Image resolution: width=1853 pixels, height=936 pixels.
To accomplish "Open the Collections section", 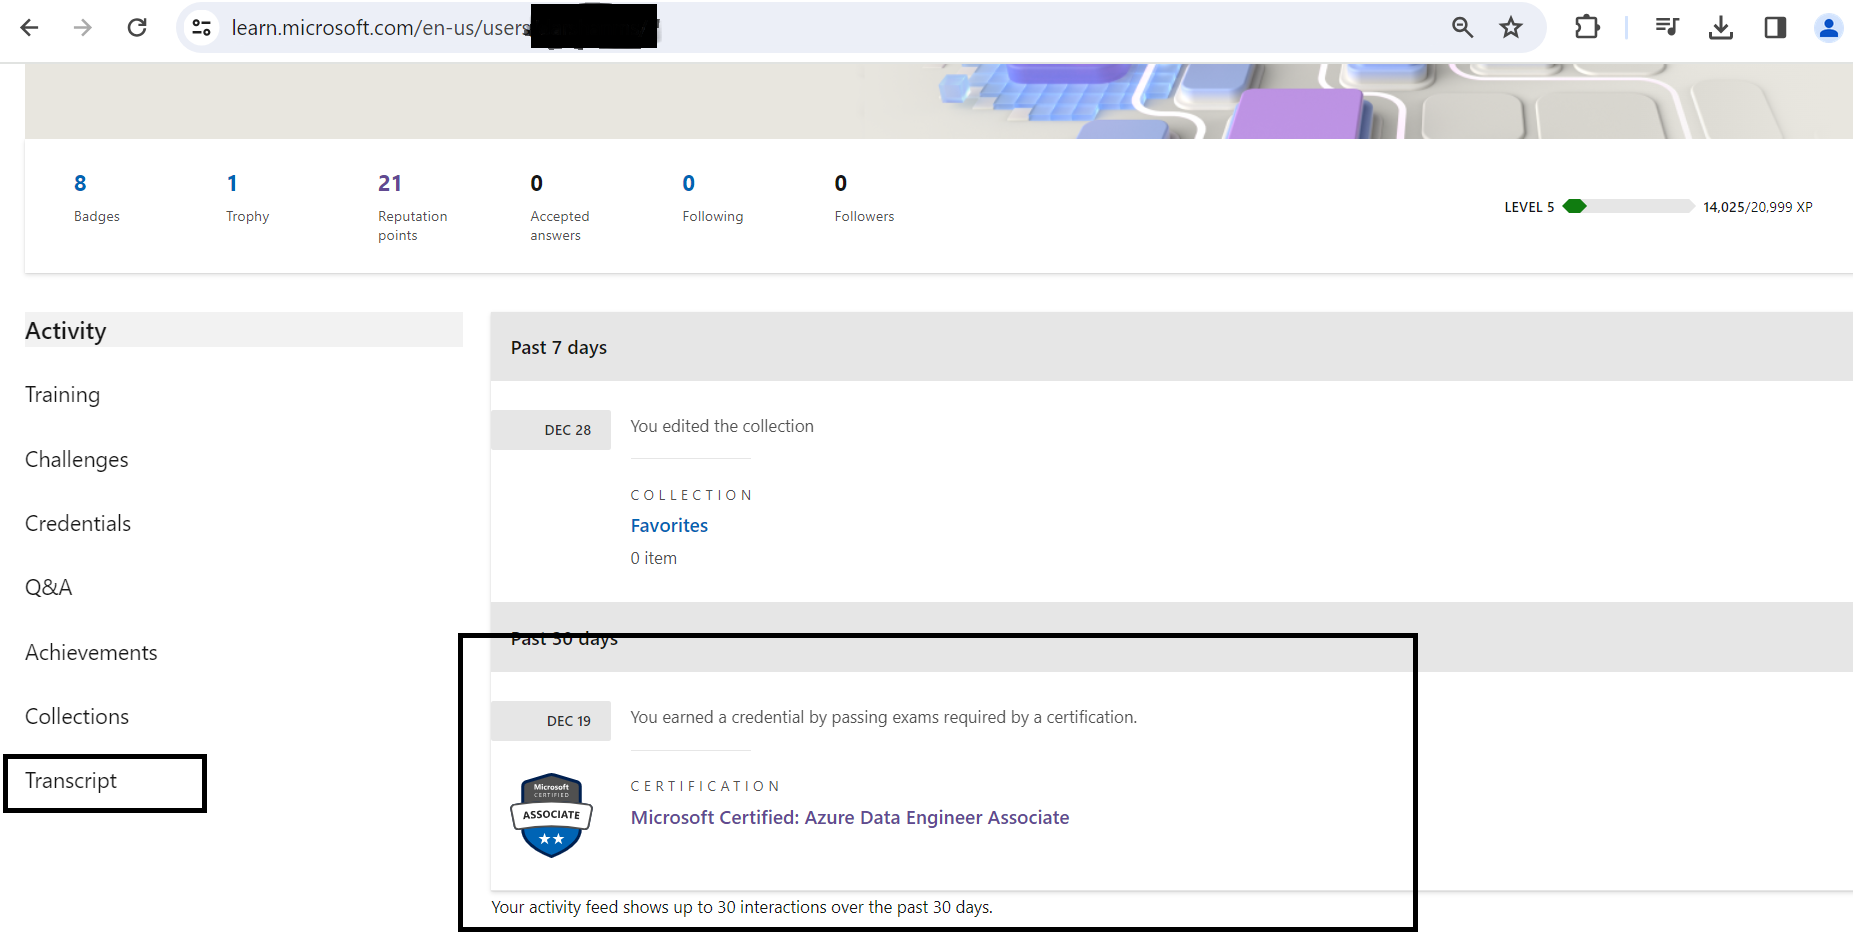I will [77, 717].
